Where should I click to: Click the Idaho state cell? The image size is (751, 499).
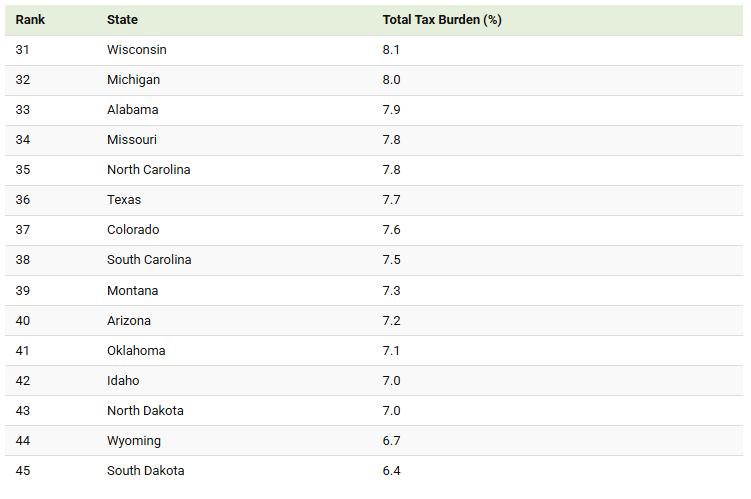[x=123, y=381]
